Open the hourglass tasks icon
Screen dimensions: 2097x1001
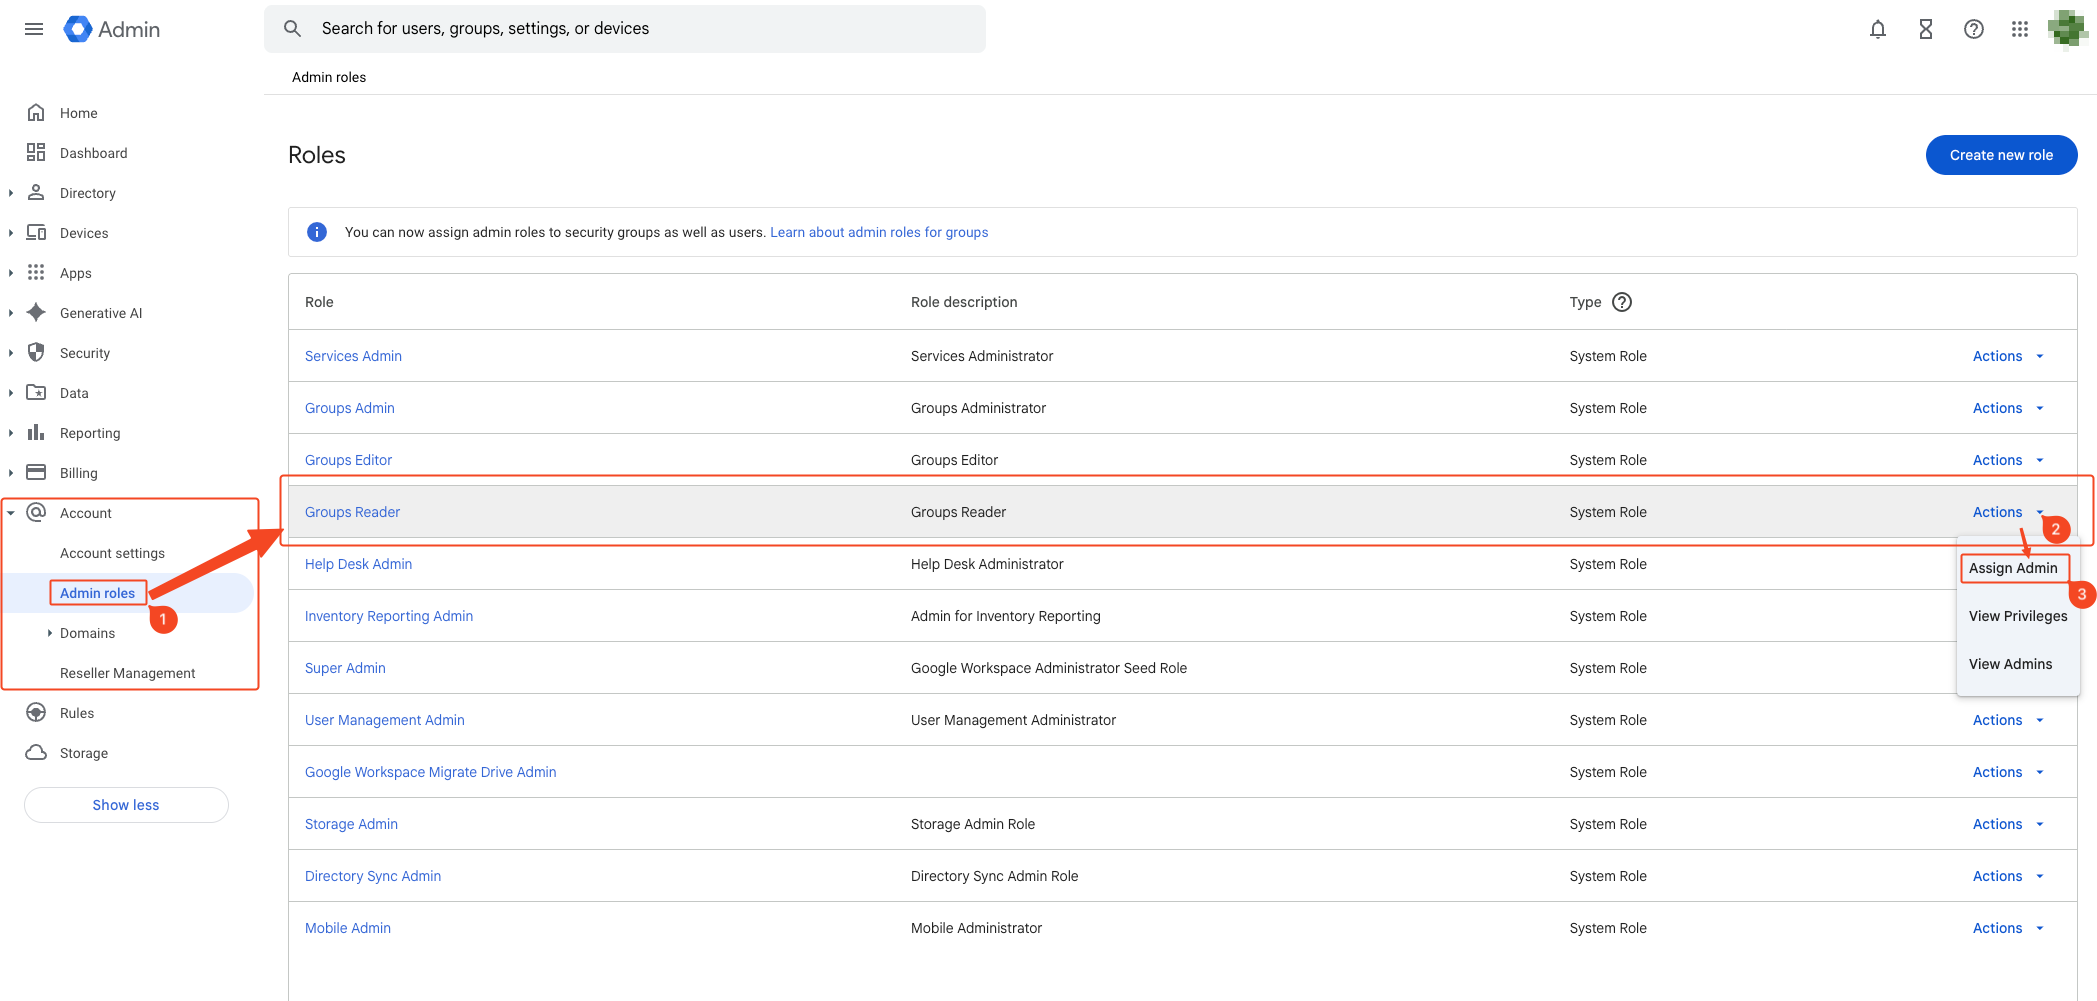pyautogui.click(x=1925, y=29)
